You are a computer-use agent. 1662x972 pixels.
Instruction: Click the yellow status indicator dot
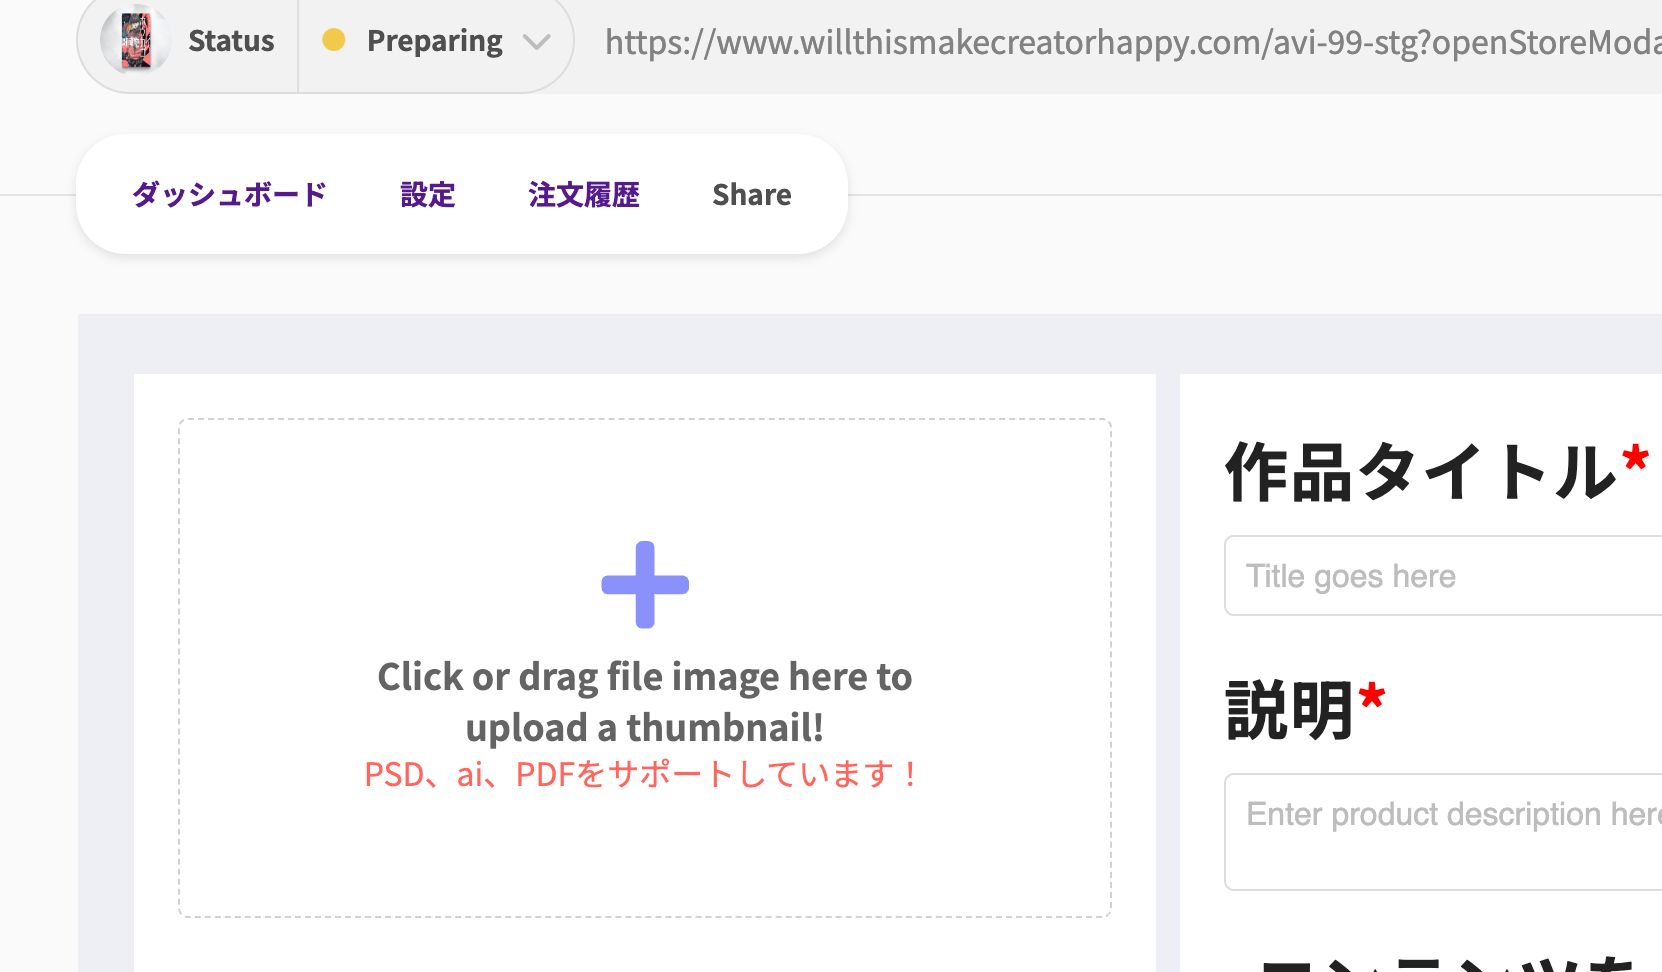tap(333, 40)
